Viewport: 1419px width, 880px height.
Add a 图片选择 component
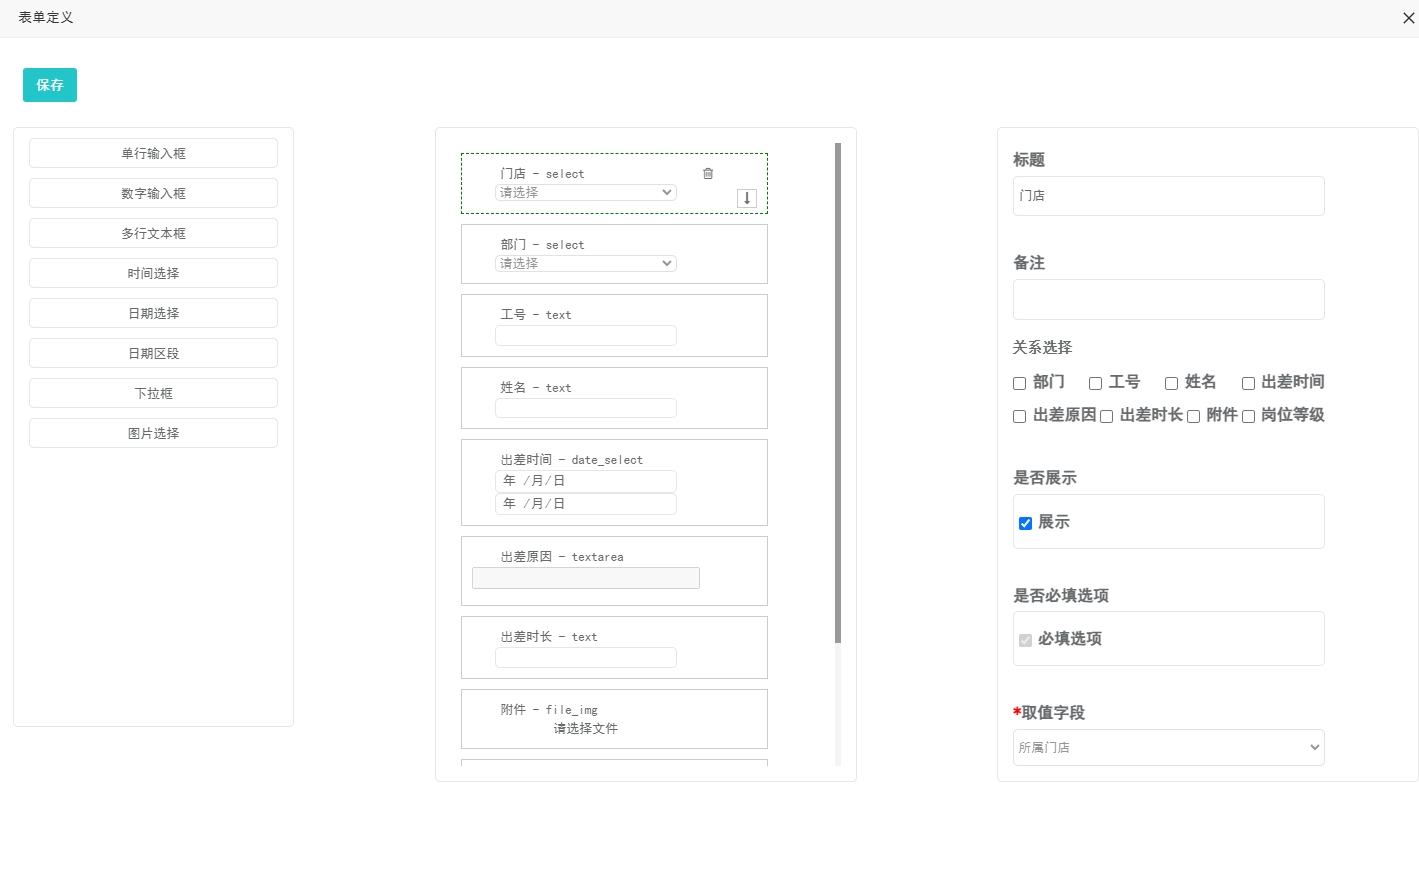[153, 433]
